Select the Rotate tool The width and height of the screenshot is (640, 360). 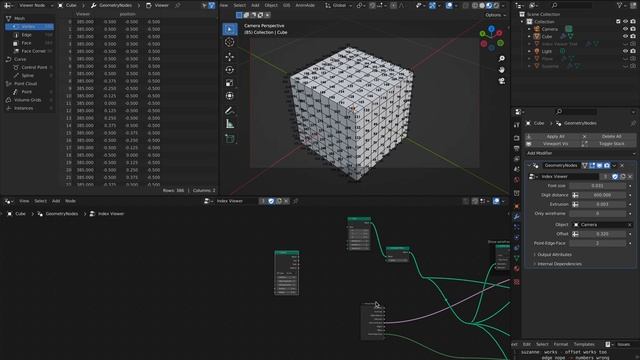tap(230, 70)
